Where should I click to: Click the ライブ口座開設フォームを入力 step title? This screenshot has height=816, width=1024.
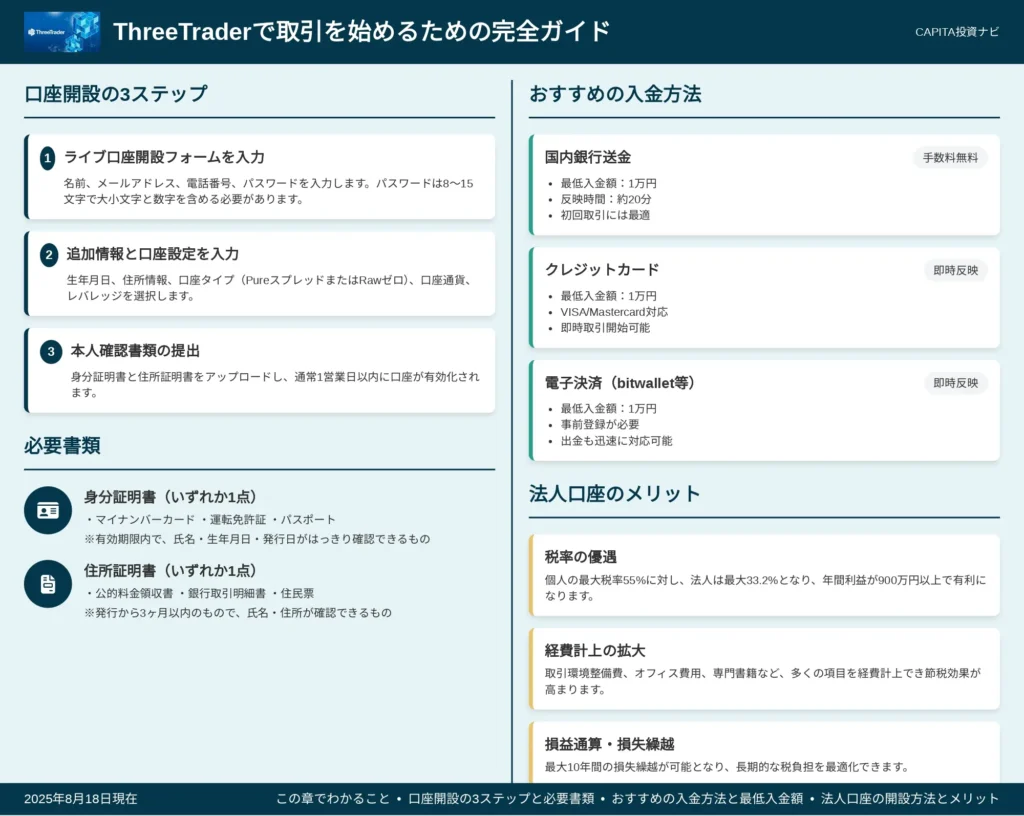click(165, 157)
